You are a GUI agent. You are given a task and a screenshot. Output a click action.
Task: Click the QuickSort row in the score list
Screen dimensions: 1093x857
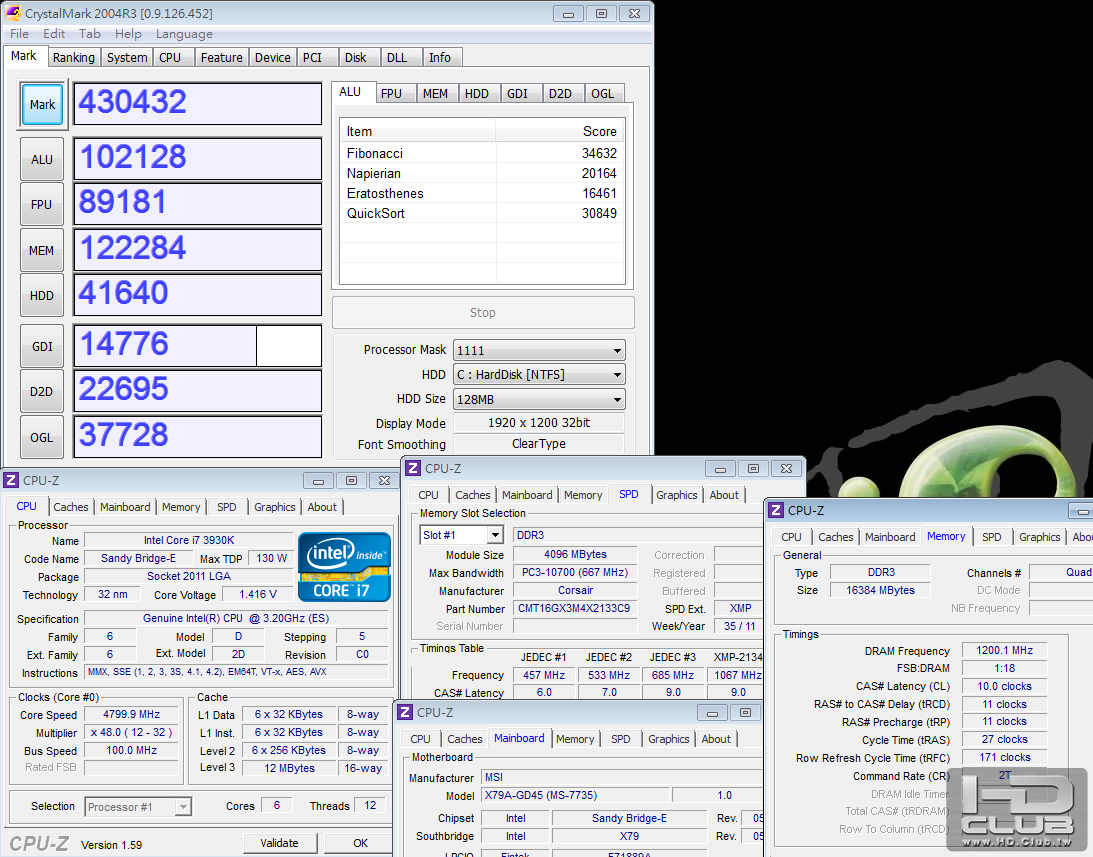pos(482,213)
